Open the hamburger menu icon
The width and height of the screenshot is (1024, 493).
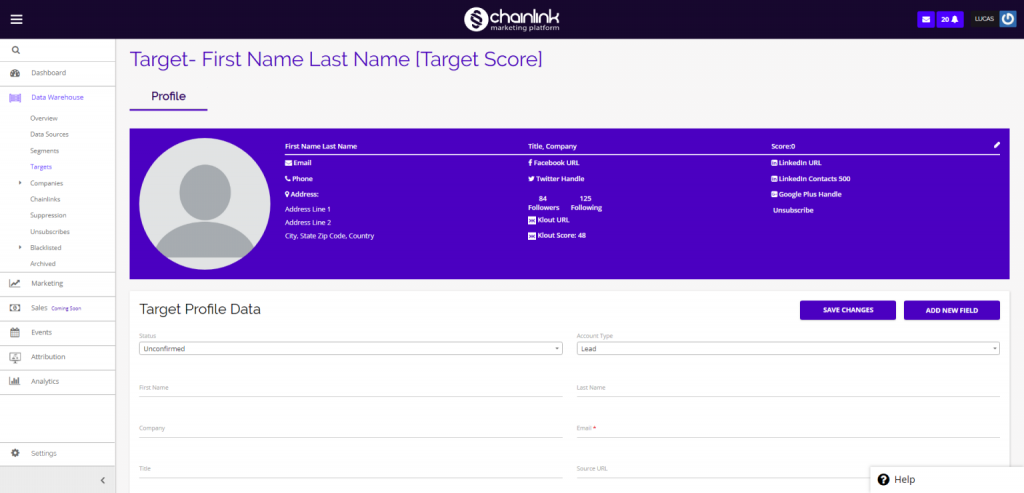click(16, 19)
